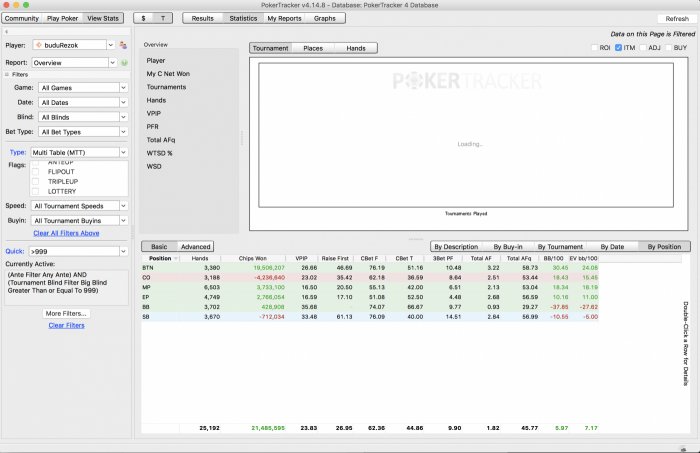Select the Hands graph tab
The image size is (700, 453).
[356, 48]
